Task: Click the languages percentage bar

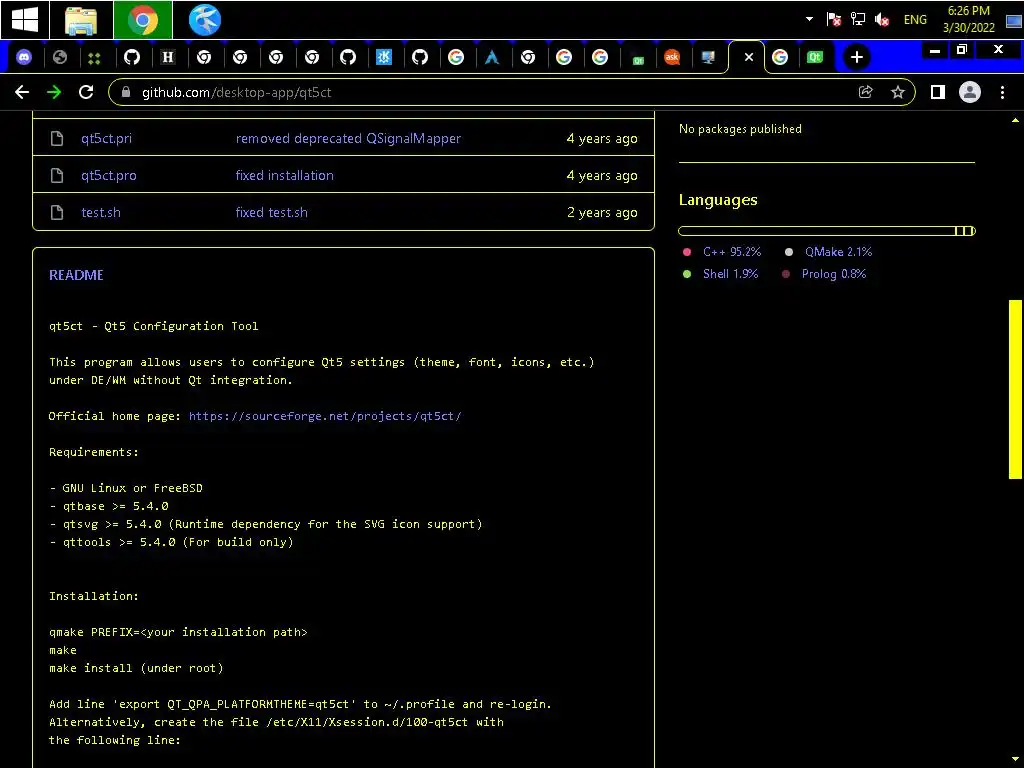Action: [827, 231]
